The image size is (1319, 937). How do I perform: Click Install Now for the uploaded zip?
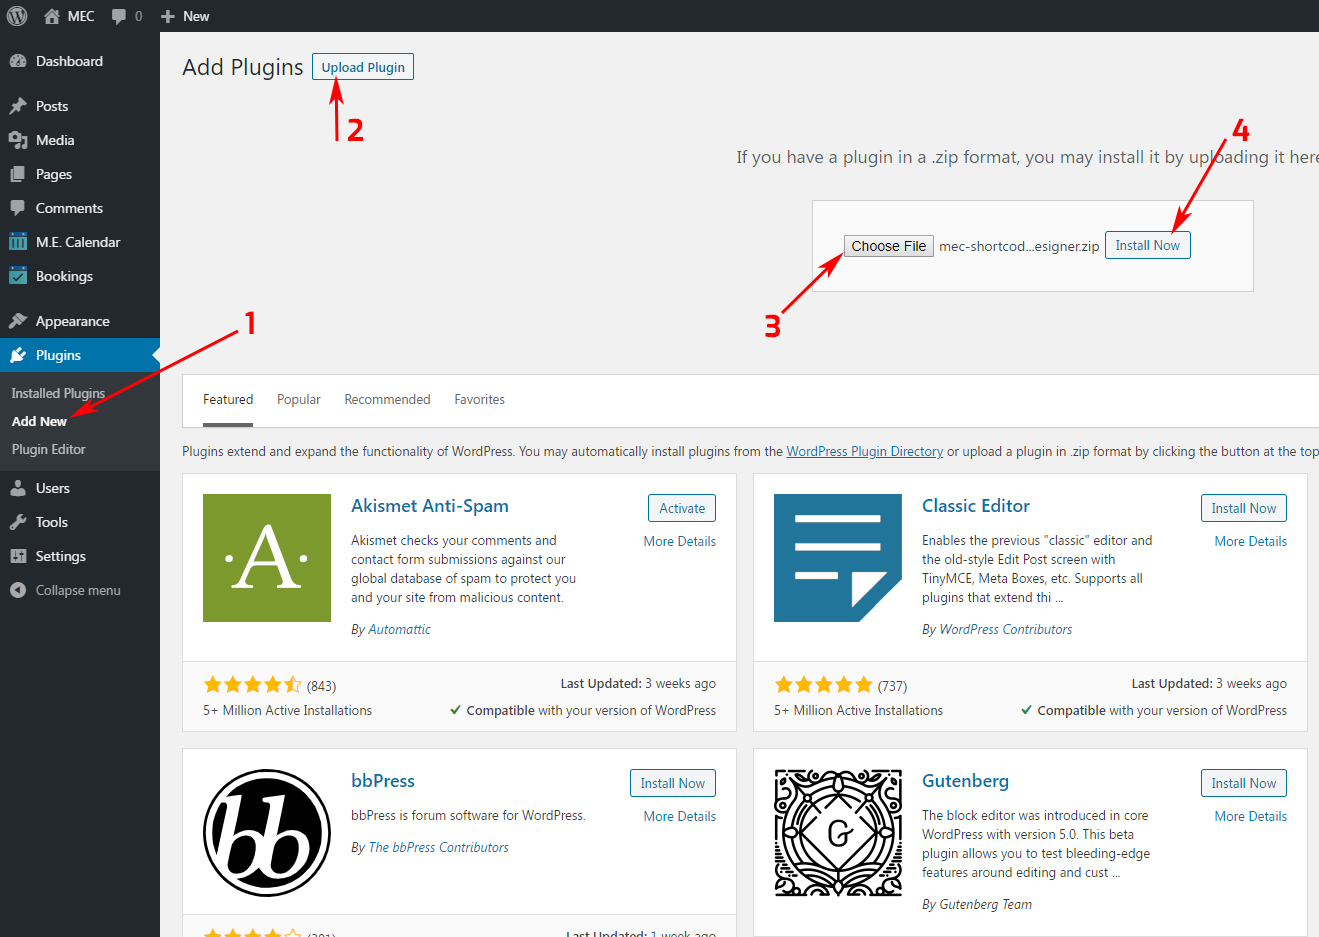tap(1147, 245)
